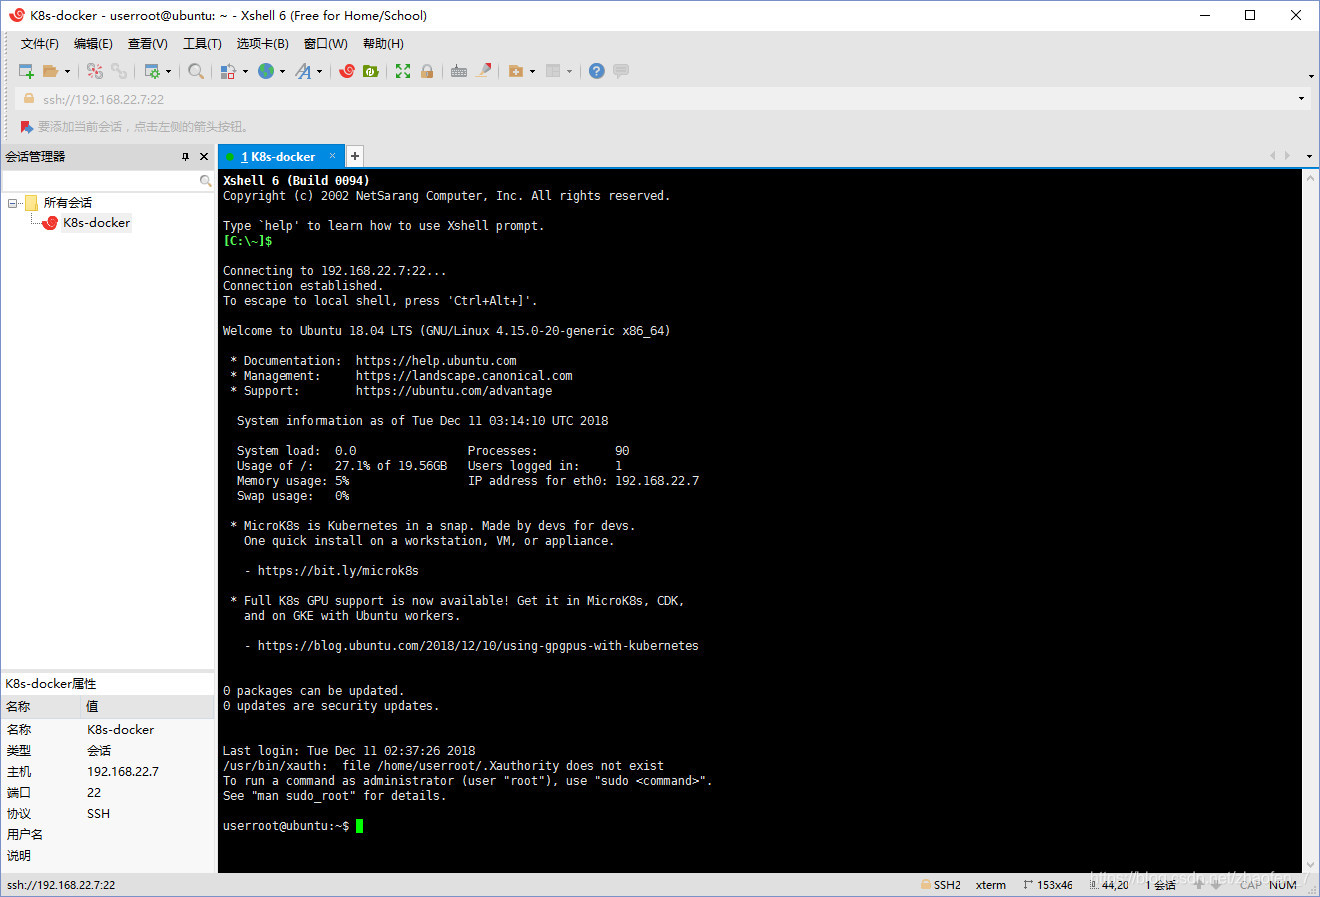Click the terminal scrollbar down arrow

tap(1310, 866)
